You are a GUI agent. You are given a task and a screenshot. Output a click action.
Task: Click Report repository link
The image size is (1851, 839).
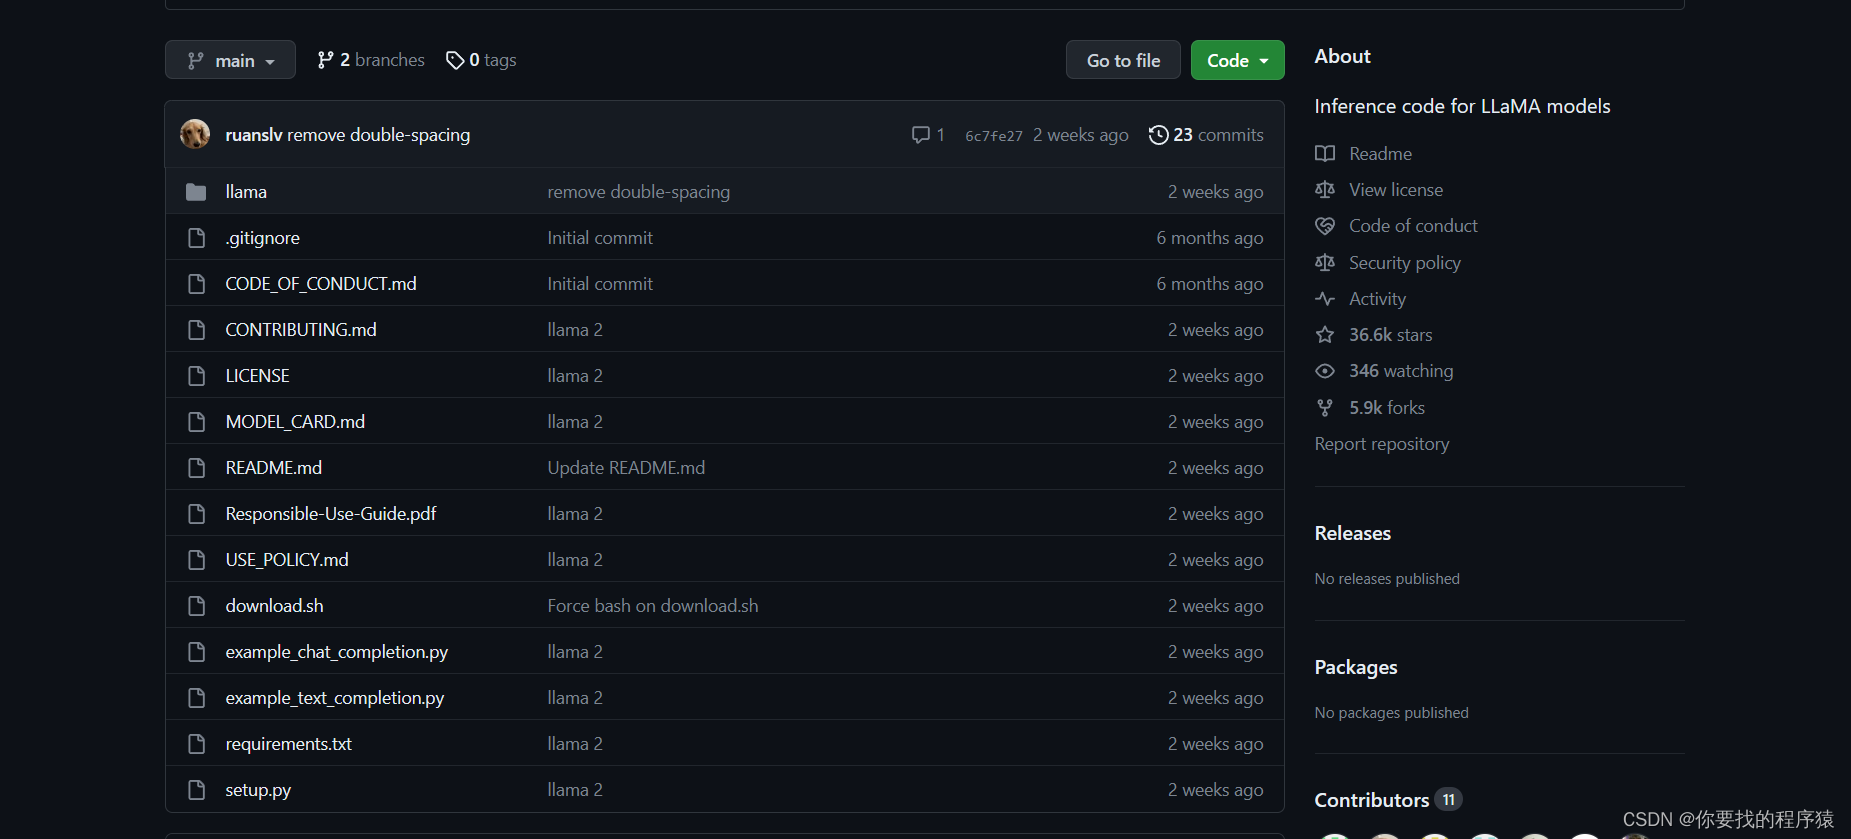click(x=1382, y=443)
